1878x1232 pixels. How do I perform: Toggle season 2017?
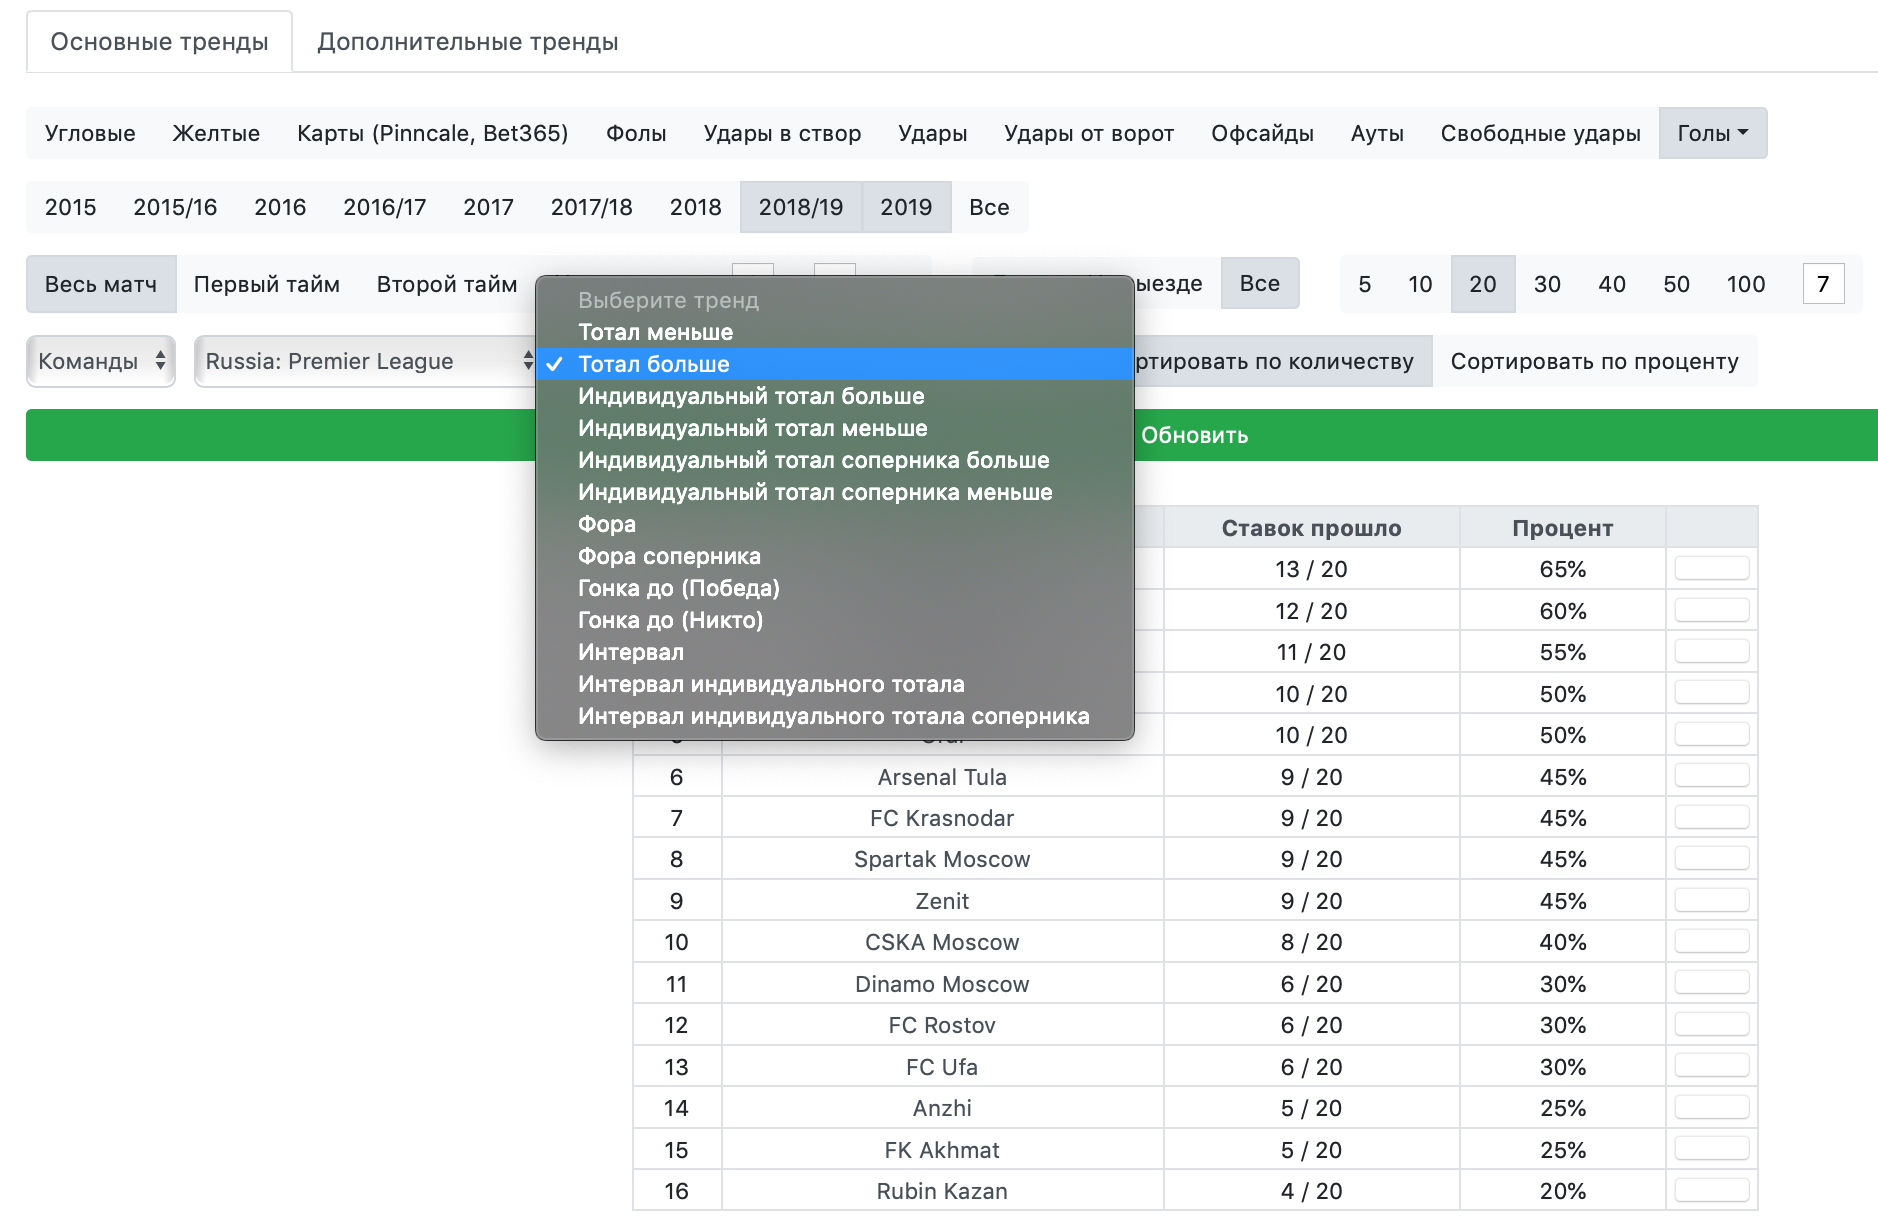point(488,207)
